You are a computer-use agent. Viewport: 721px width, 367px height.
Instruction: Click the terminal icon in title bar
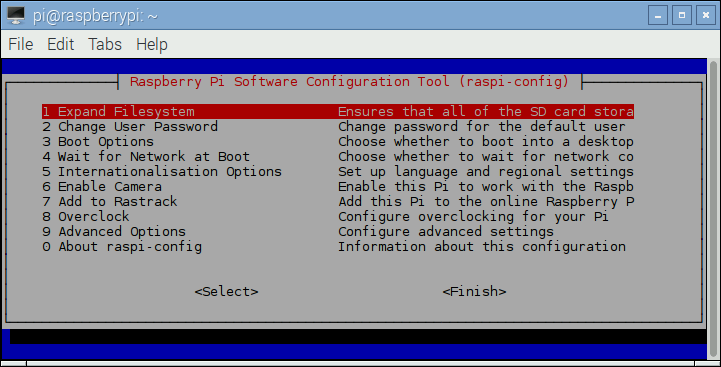[x=16, y=16]
